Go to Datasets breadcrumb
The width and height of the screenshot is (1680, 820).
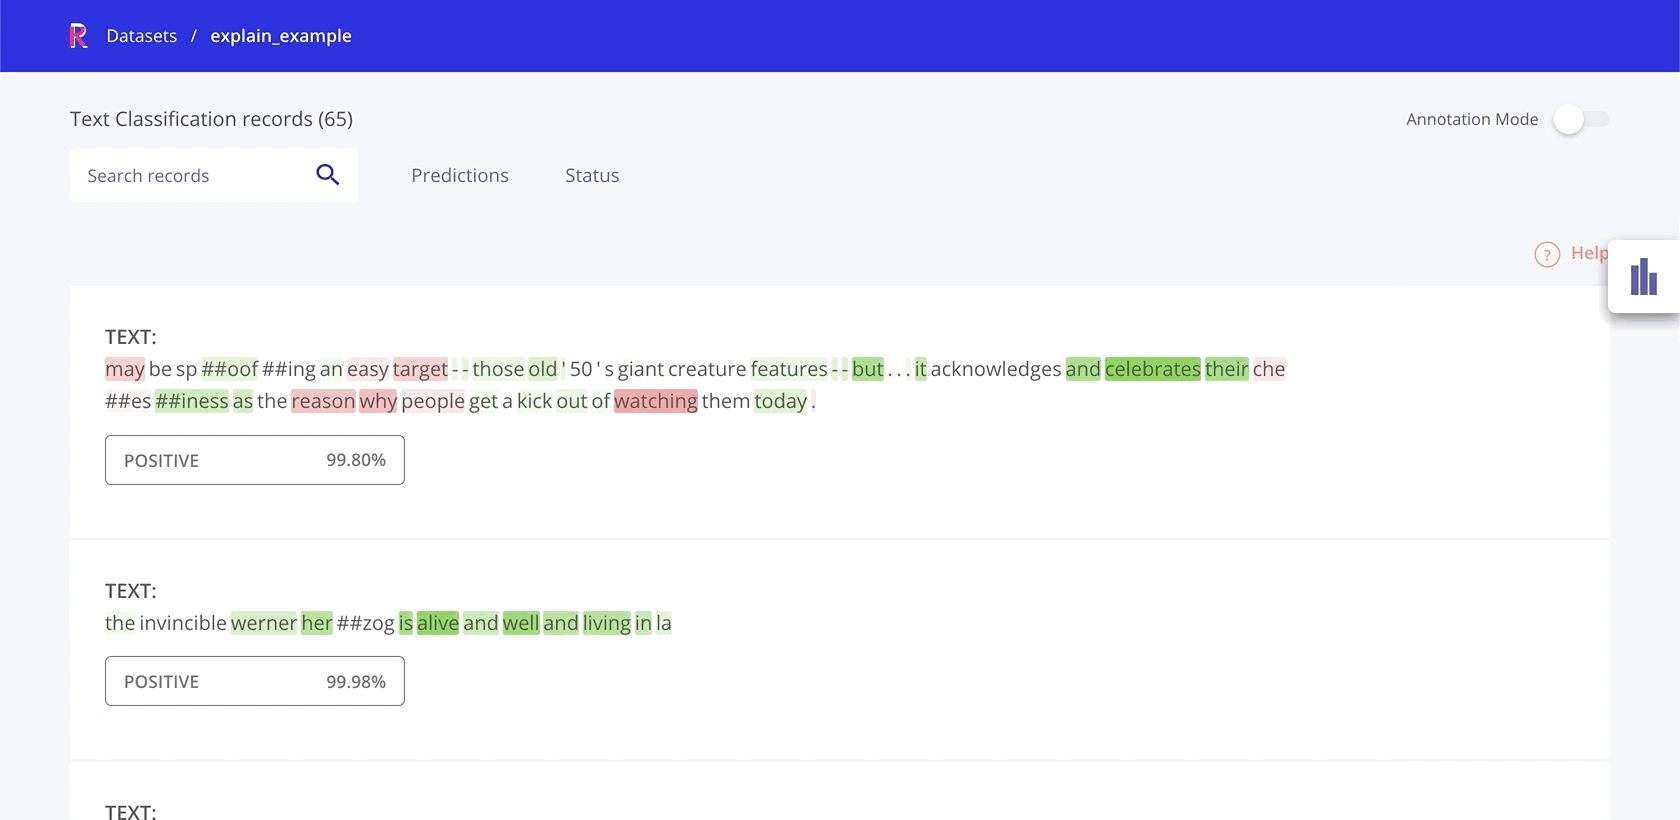pyautogui.click(x=141, y=36)
